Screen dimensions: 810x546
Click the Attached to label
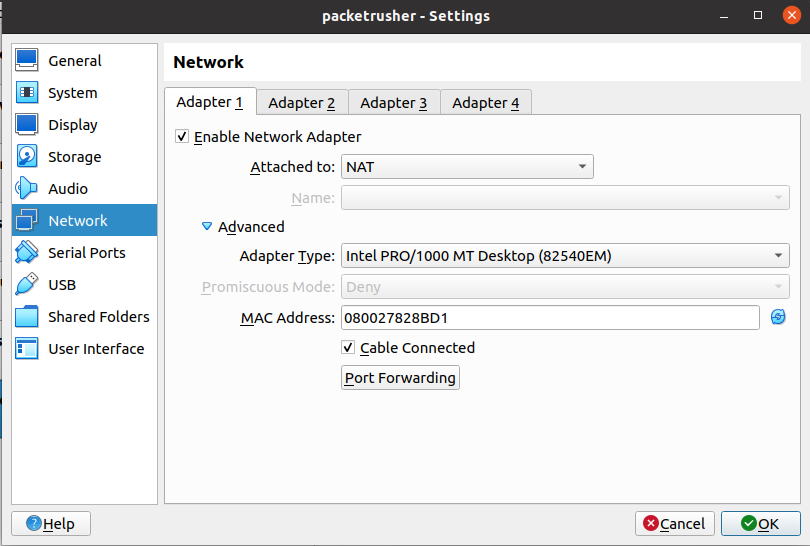point(293,167)
